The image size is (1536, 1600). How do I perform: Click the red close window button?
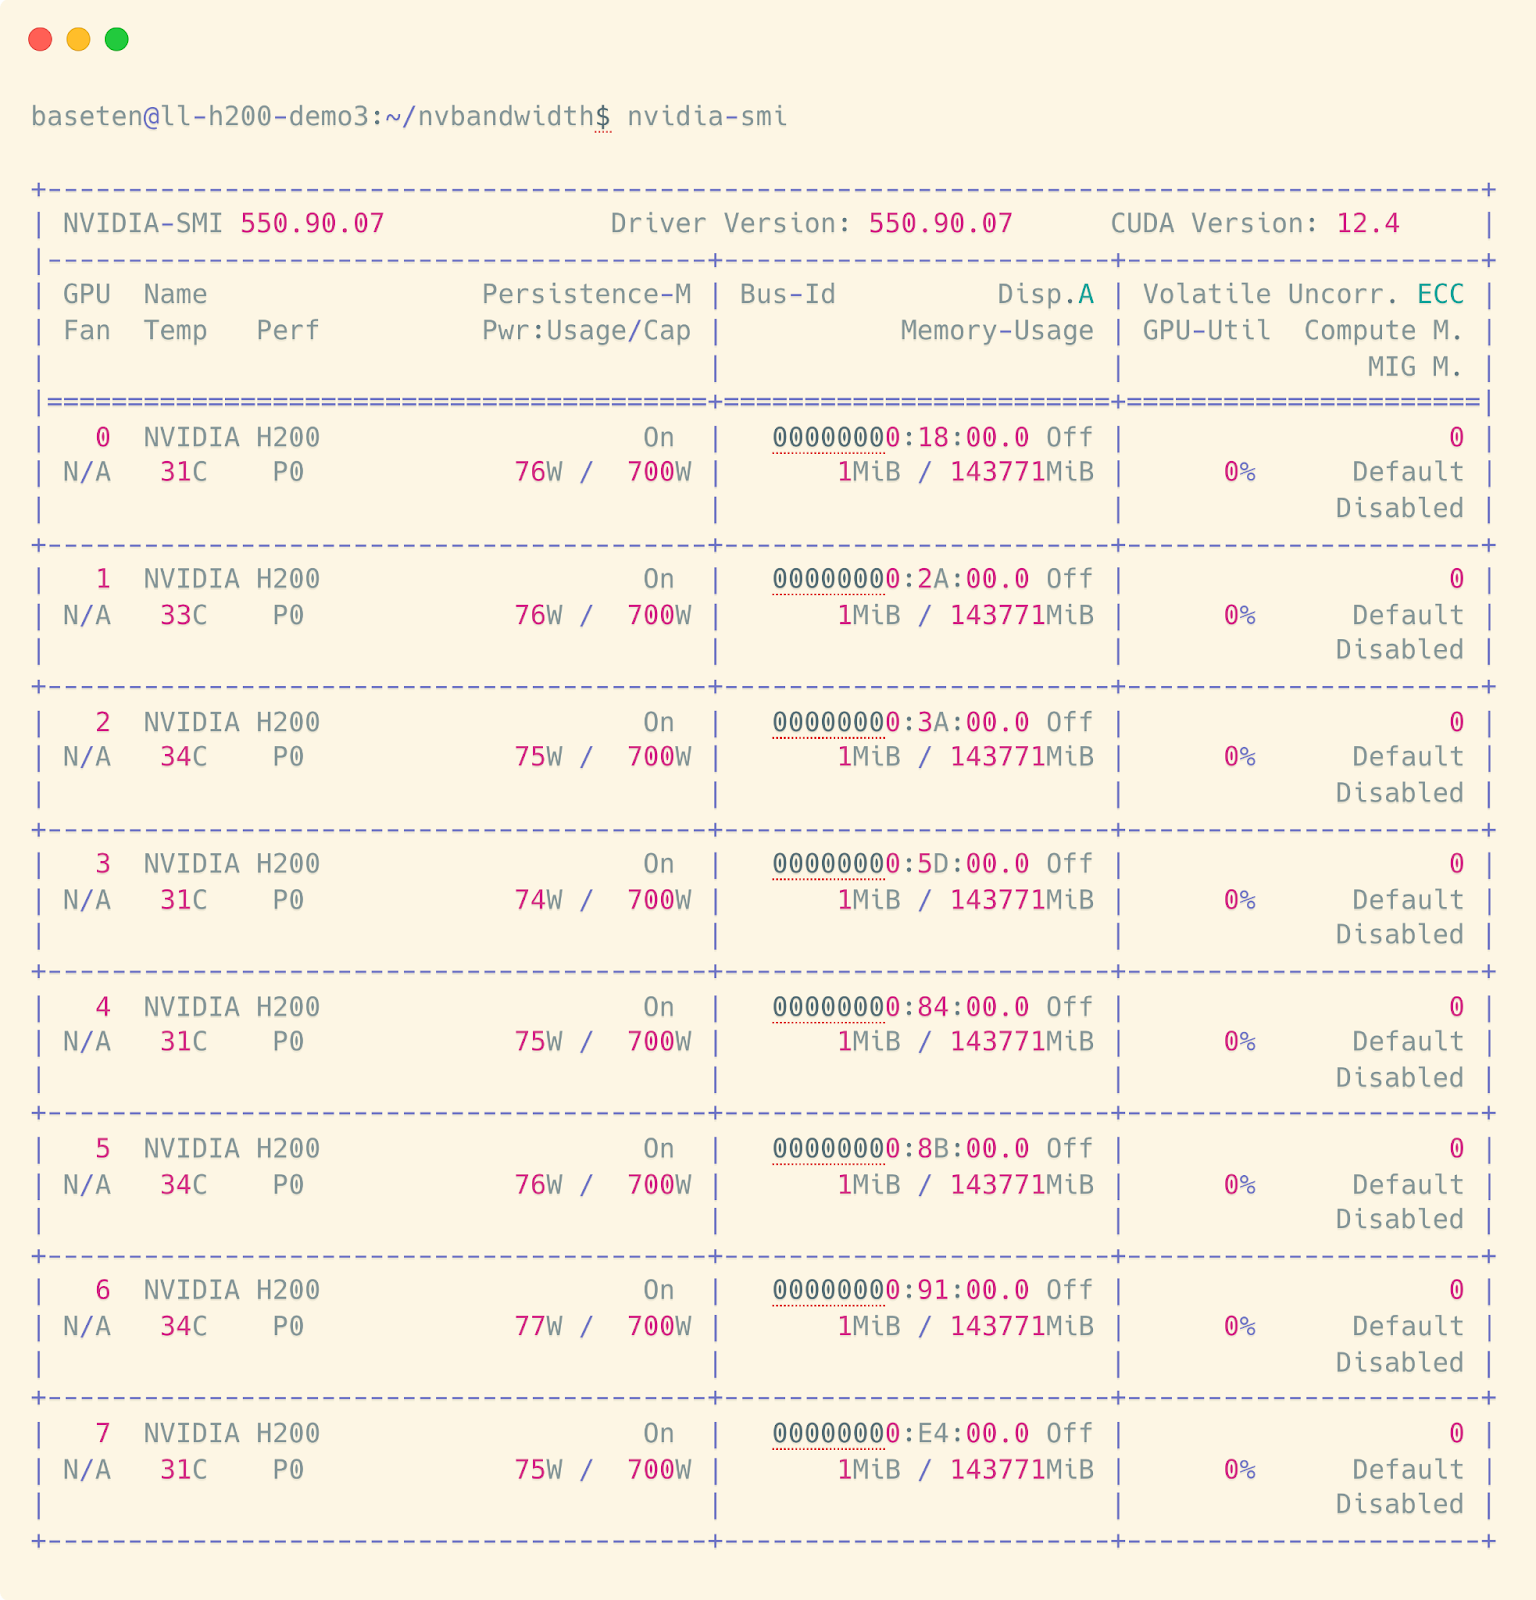[40, 39]
